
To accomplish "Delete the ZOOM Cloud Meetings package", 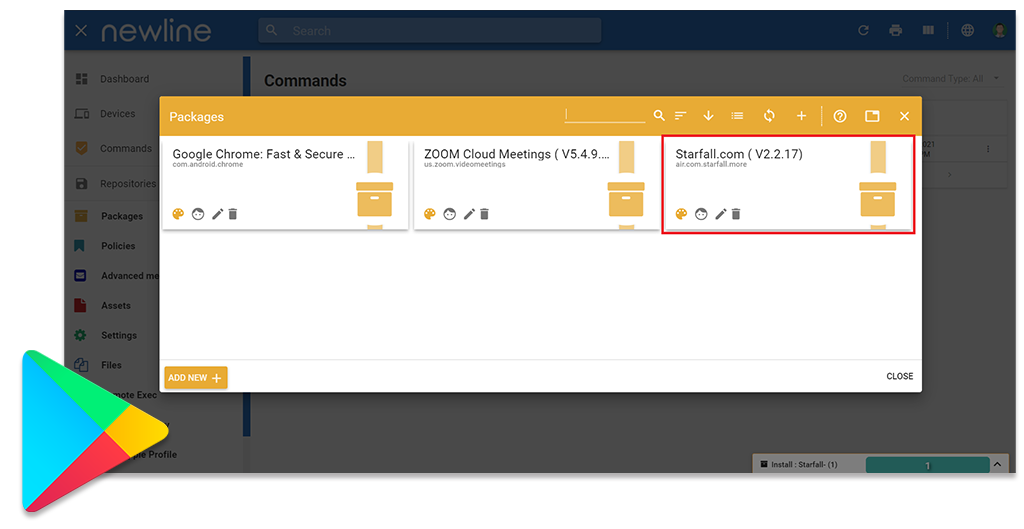I will click(x=484, y=214).
